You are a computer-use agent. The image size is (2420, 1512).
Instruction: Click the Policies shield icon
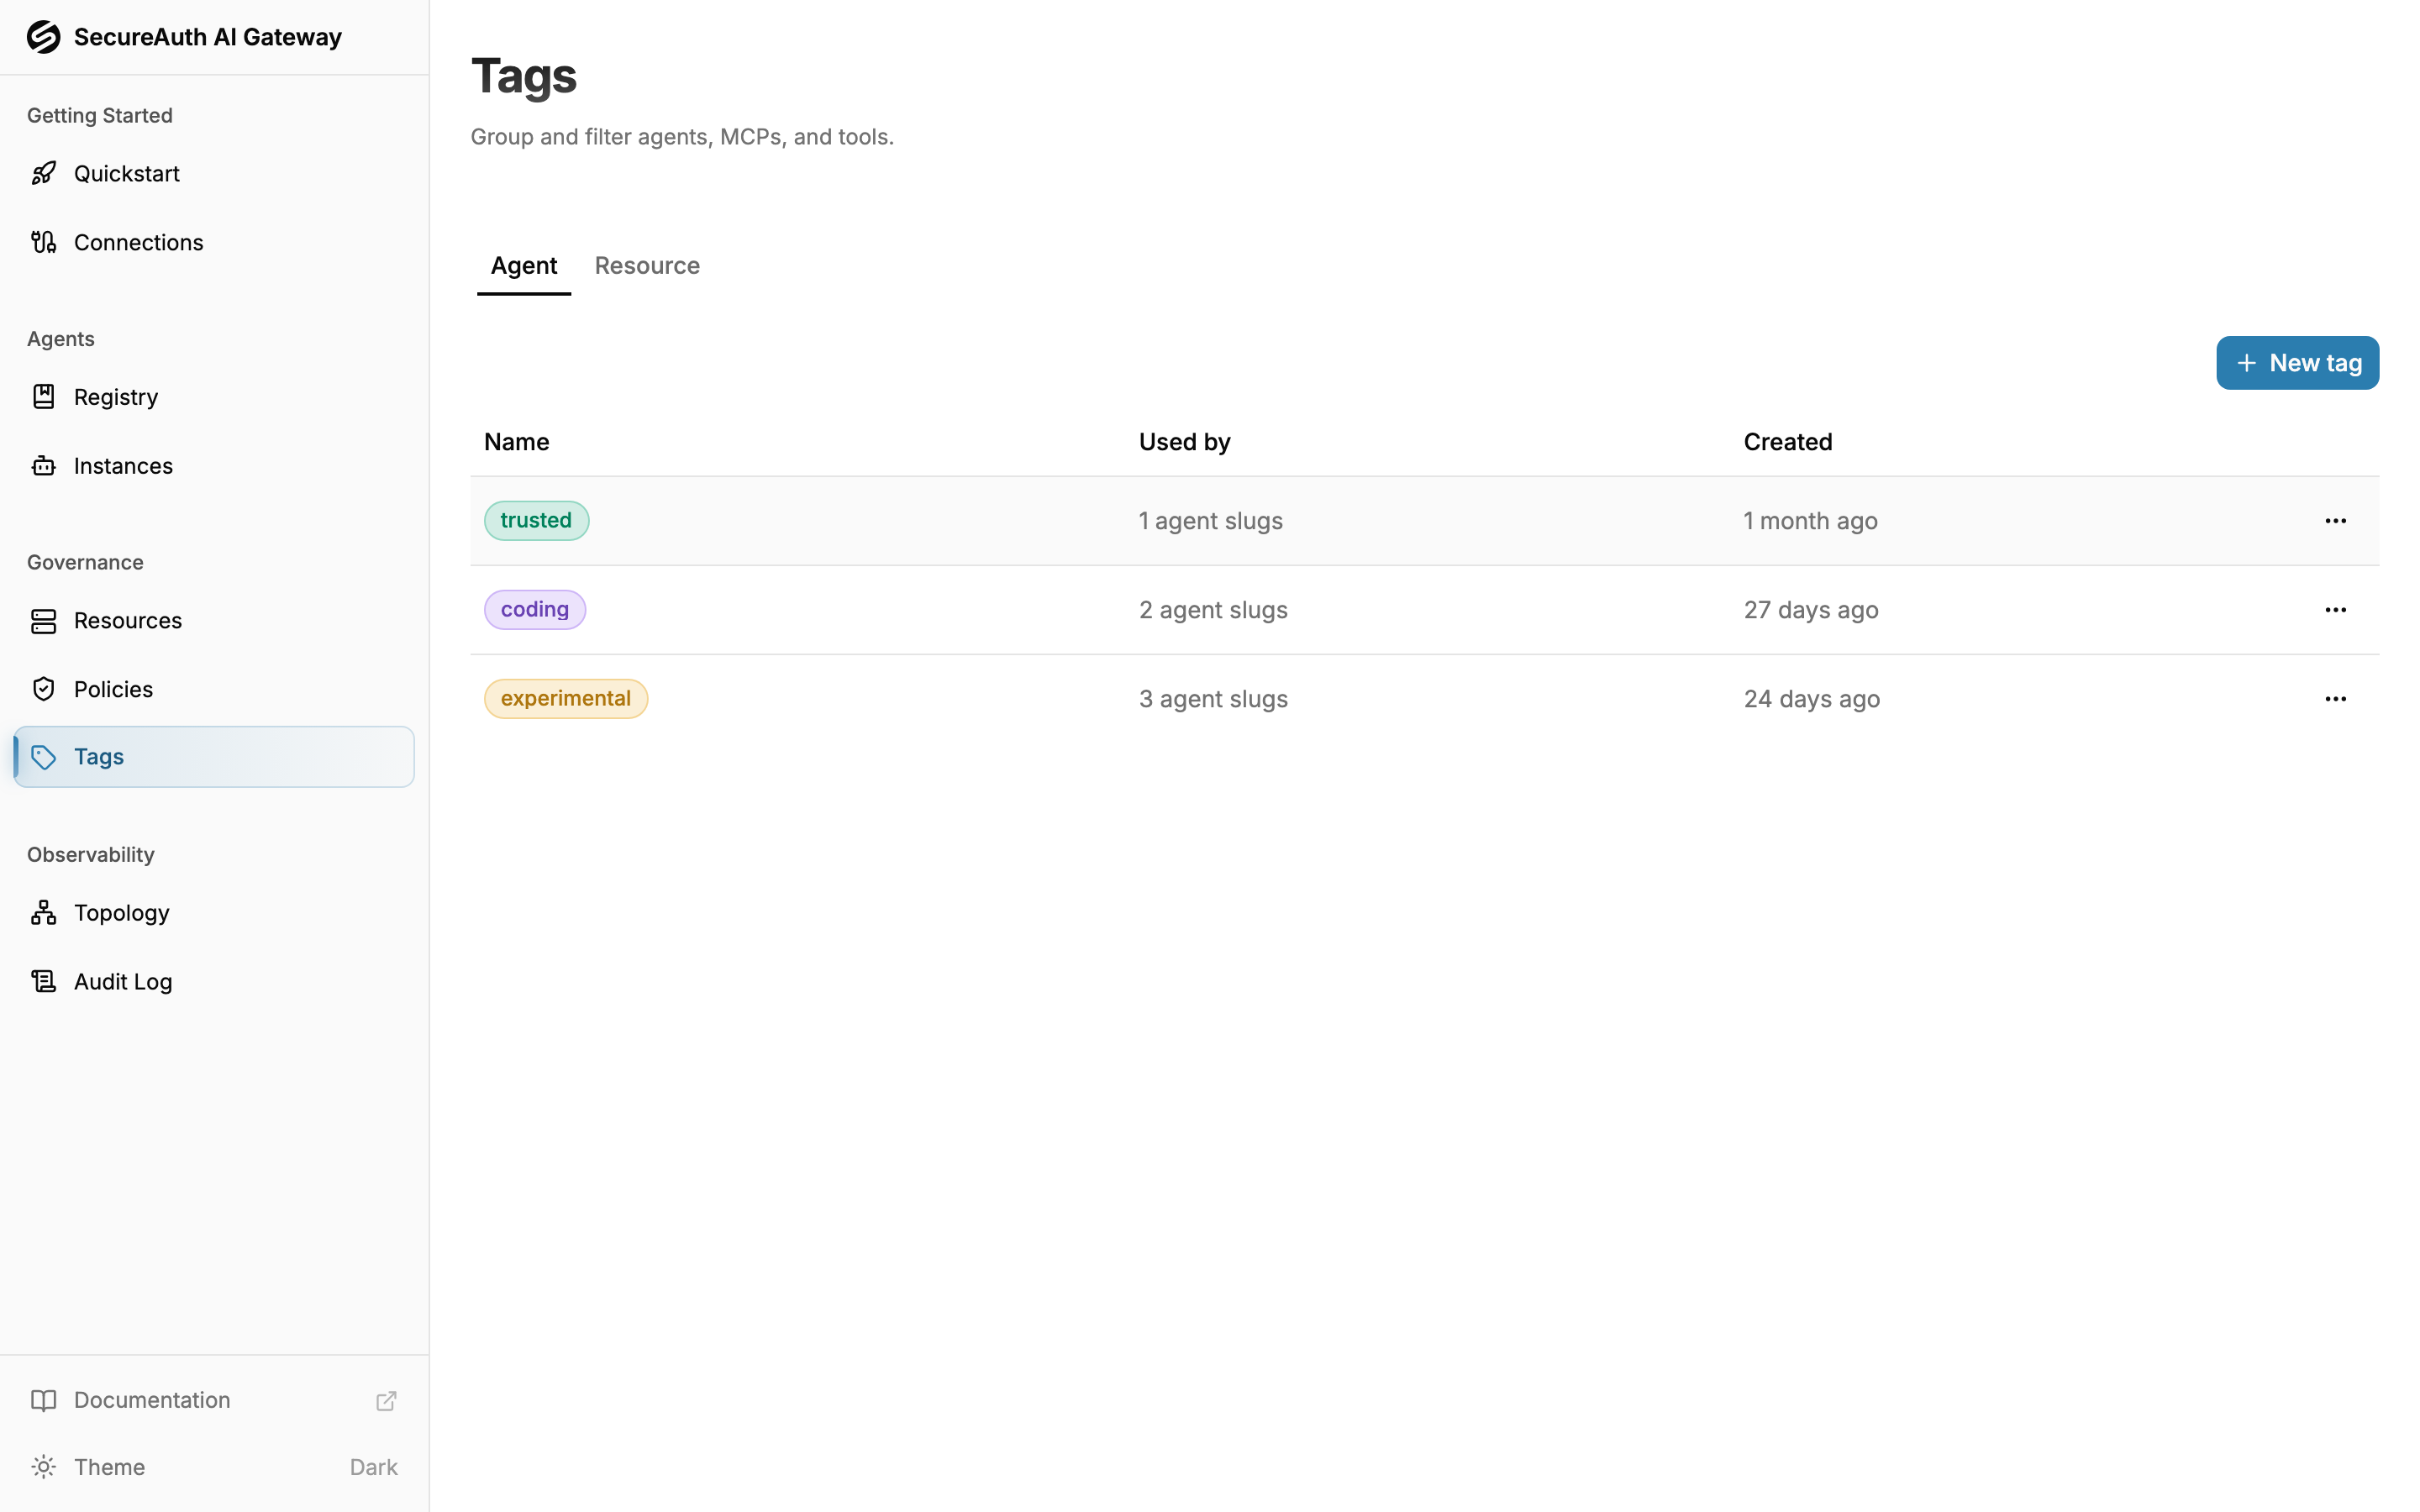tap(43, 689)
